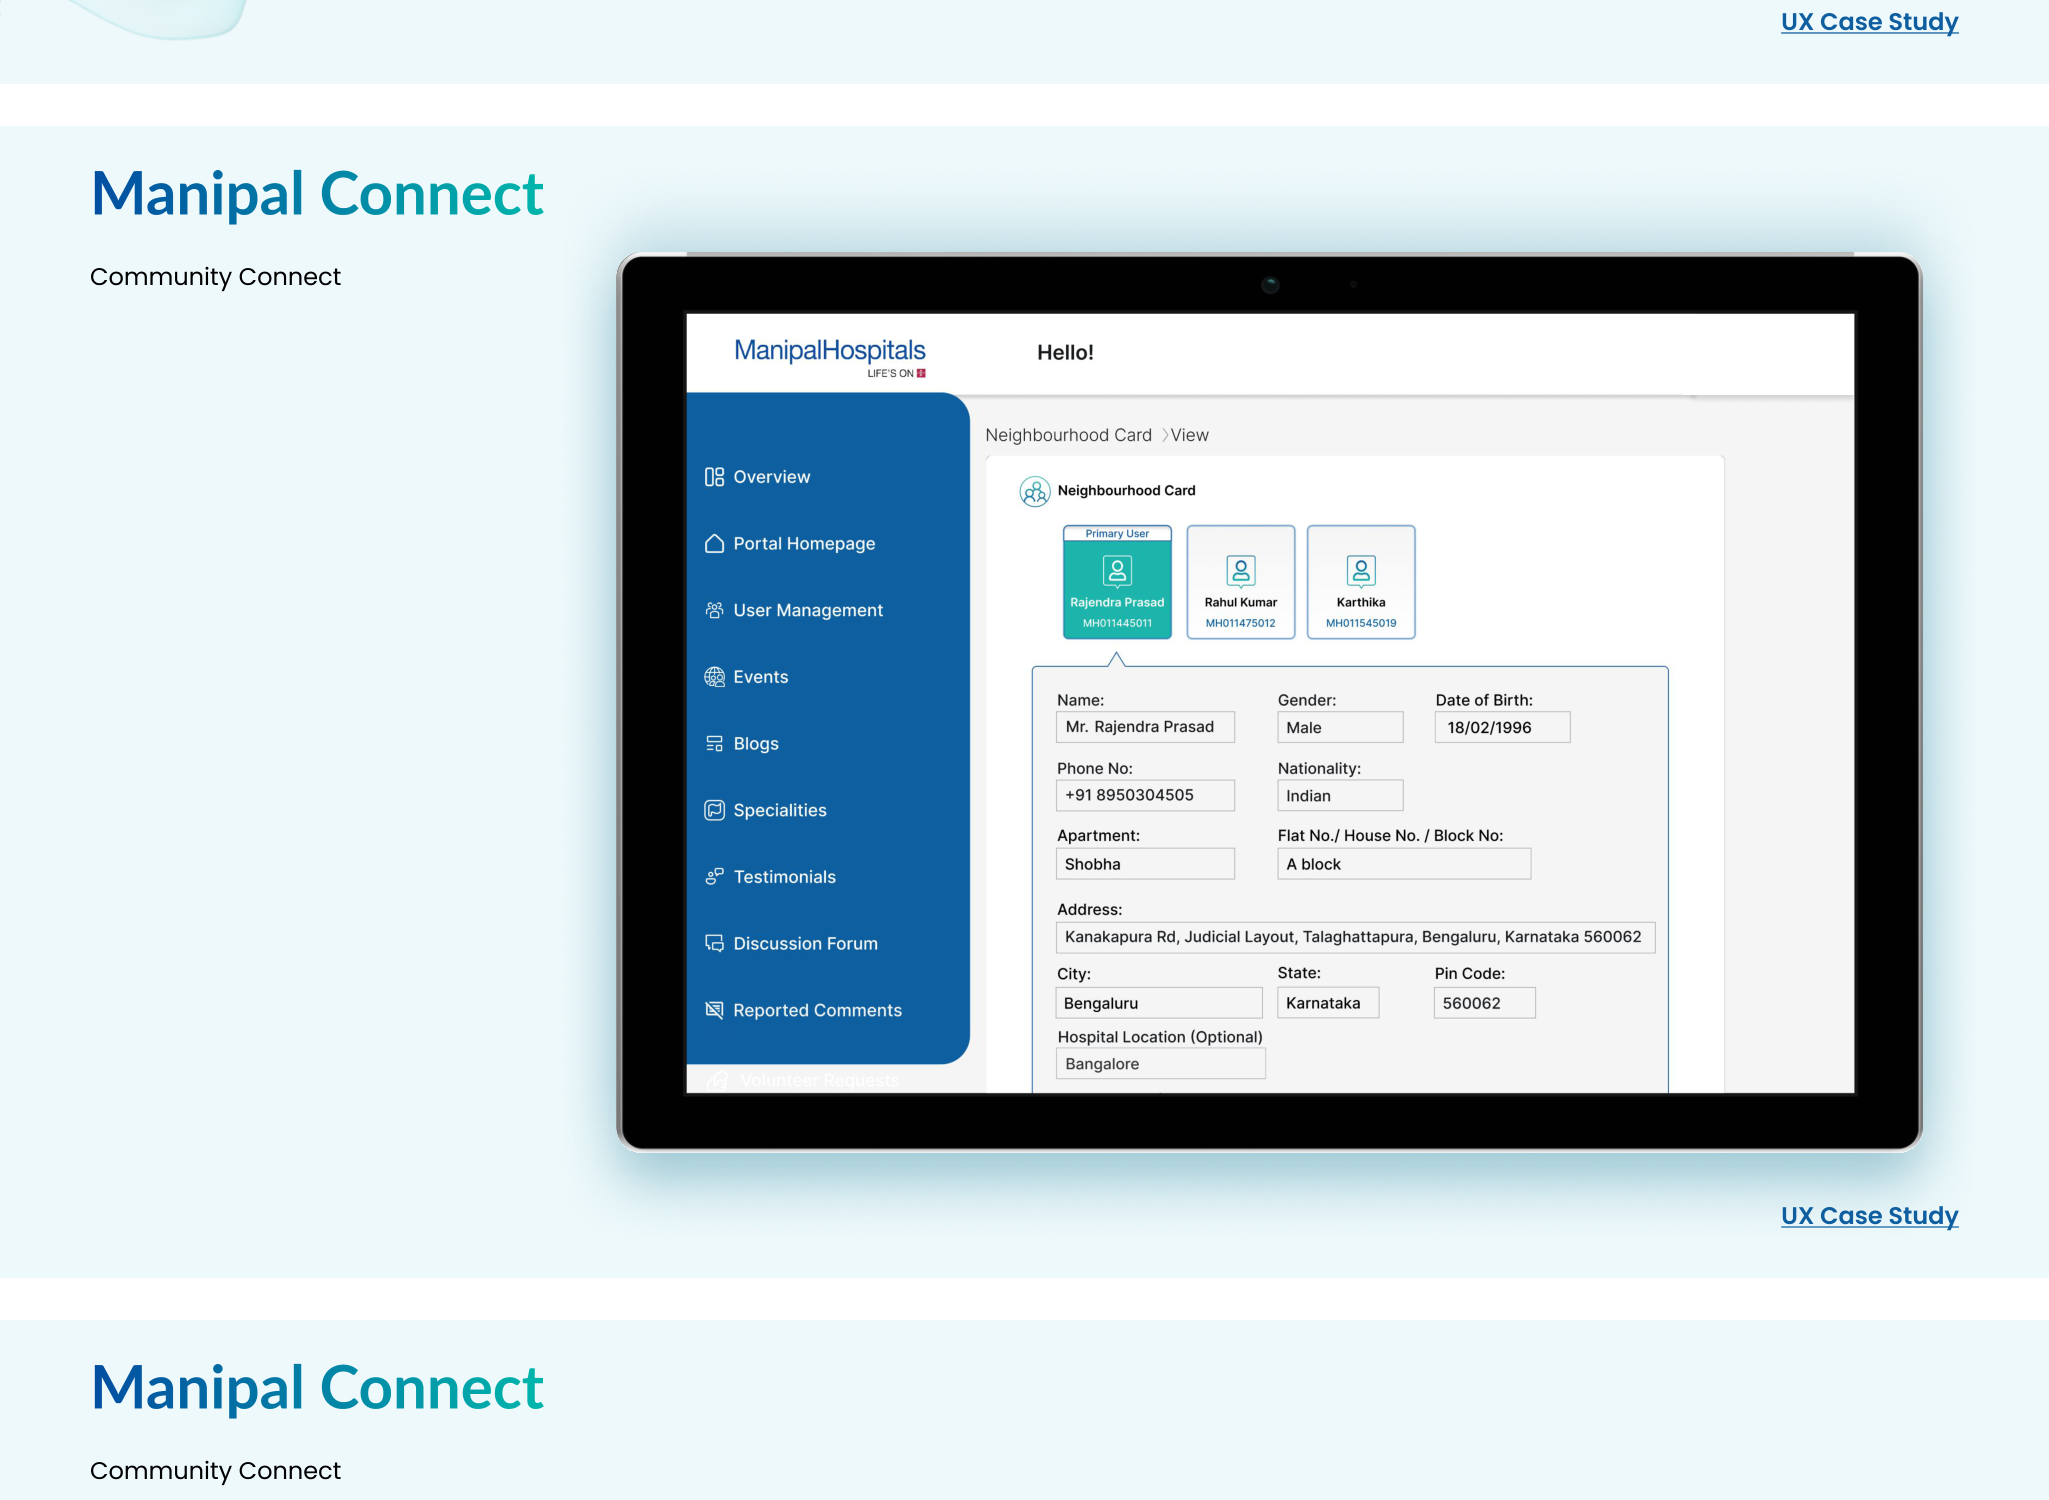Select the Karthika member card
The height and width of the screenshot is (1500, 2049).
pos(1361,582)
